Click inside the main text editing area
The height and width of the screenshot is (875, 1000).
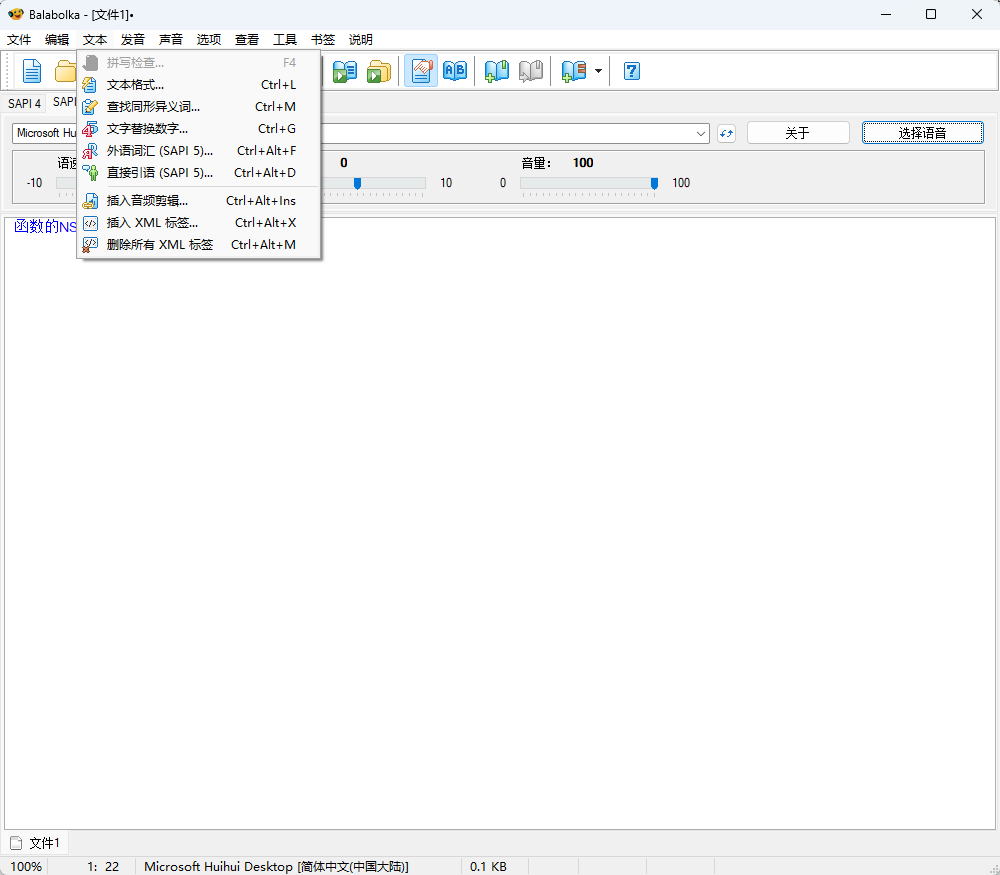tap(500, 523)
